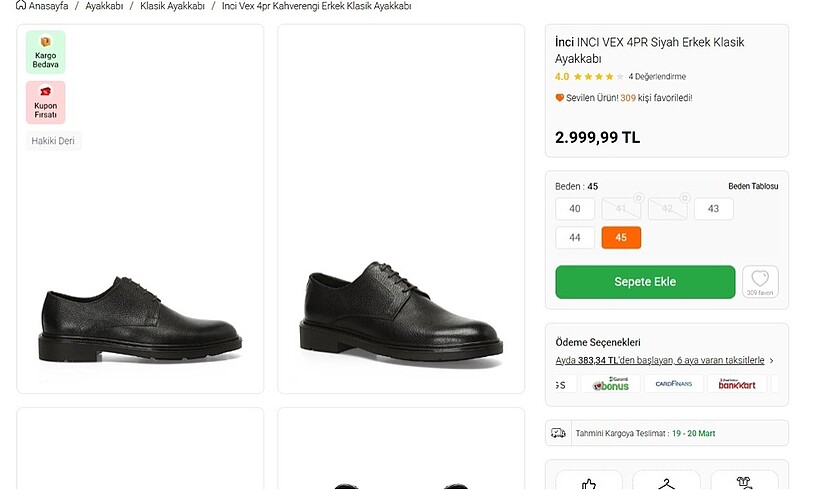This screenshot has height=490, width=817.
Task: Click the Garanti Bonus card logo
Action: tap(611, 384)
